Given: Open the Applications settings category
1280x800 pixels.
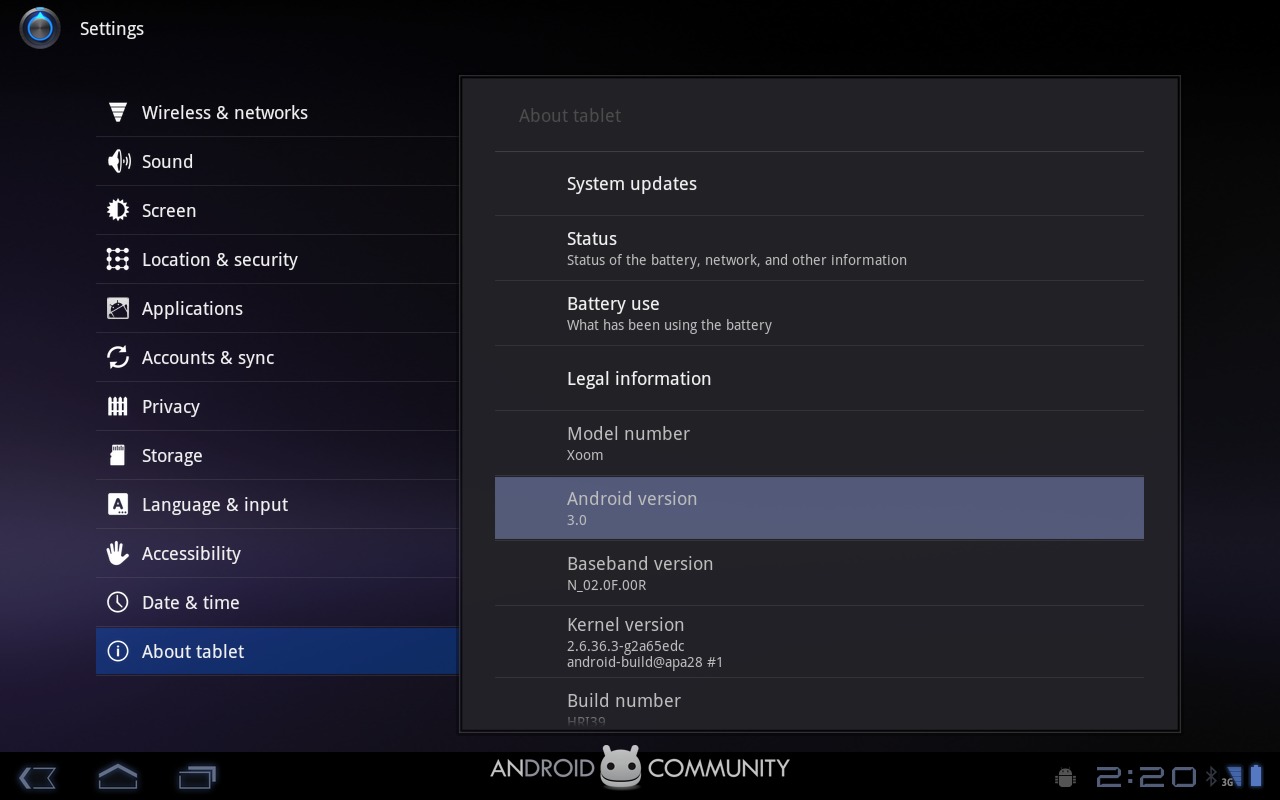Looking at the screenshot, I should 277,308.
